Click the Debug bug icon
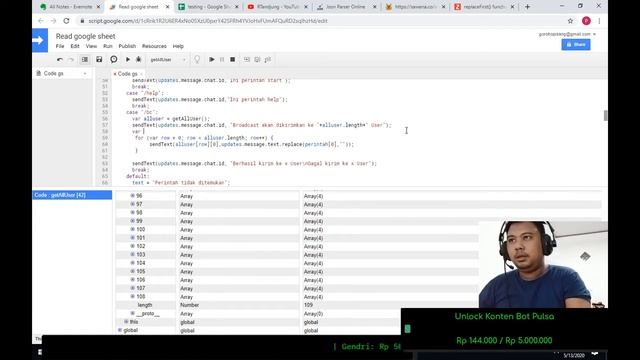Viewport: 640px width, 360px height. [139, 60]
